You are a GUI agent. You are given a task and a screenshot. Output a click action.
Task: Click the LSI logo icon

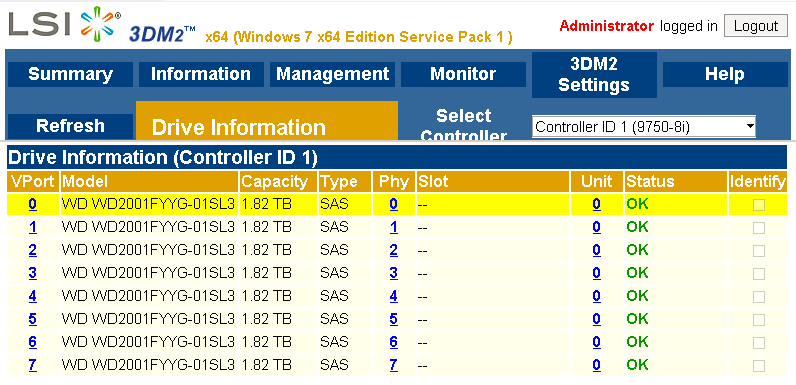pyautogui.click(x=64, y=23)
